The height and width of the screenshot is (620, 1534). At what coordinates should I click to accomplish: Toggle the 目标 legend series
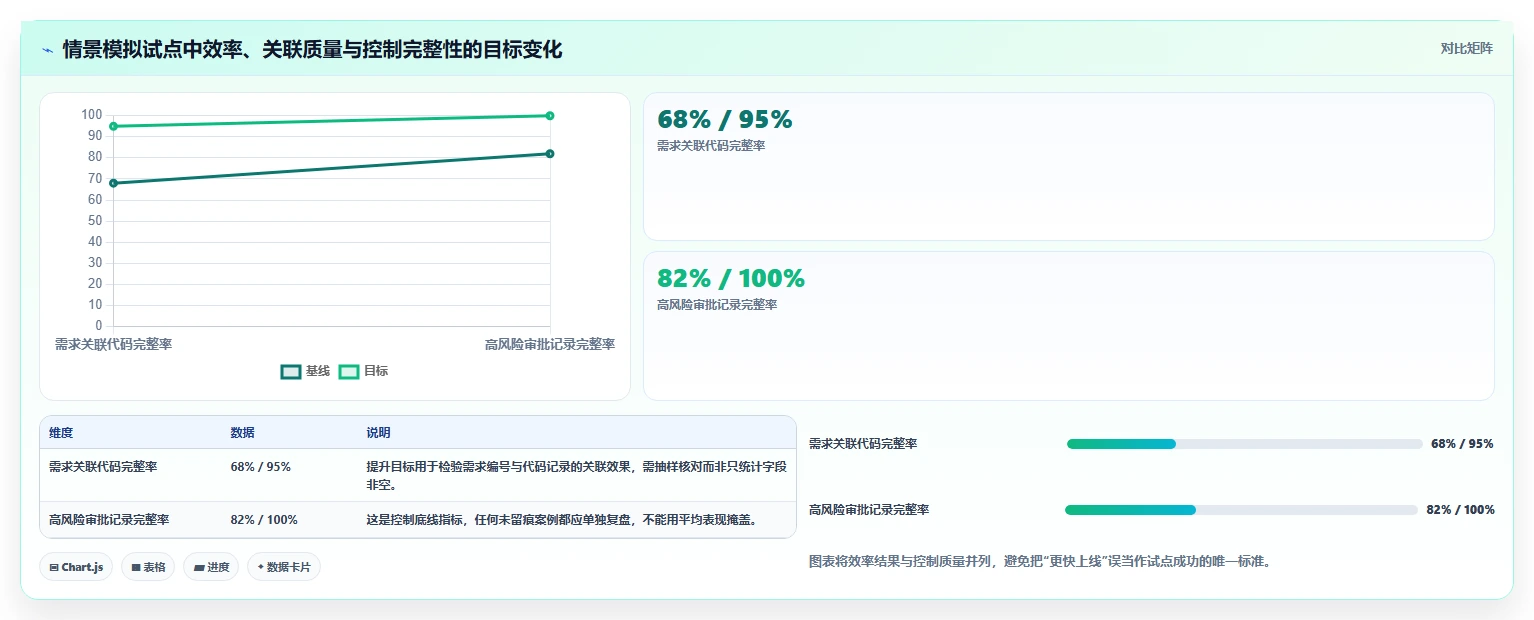point(364,371)
